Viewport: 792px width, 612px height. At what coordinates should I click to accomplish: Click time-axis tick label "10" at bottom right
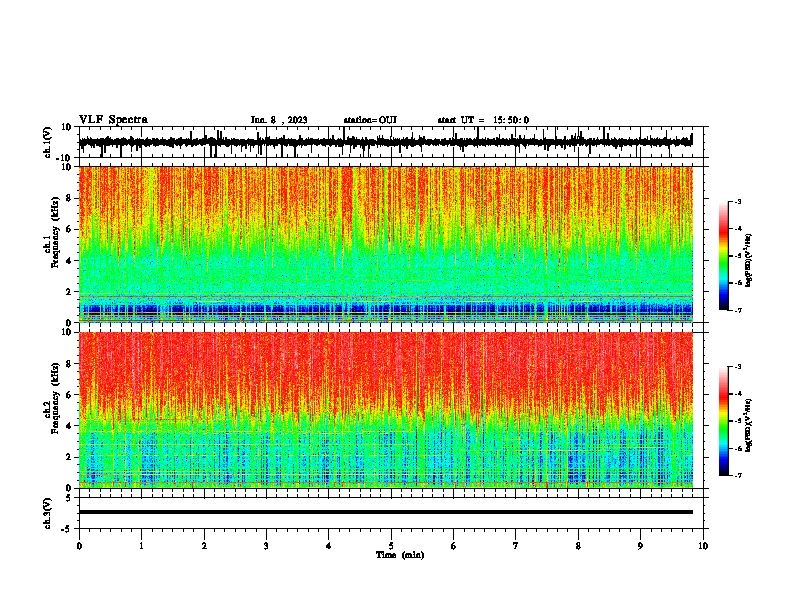click(x=703, y=546)
